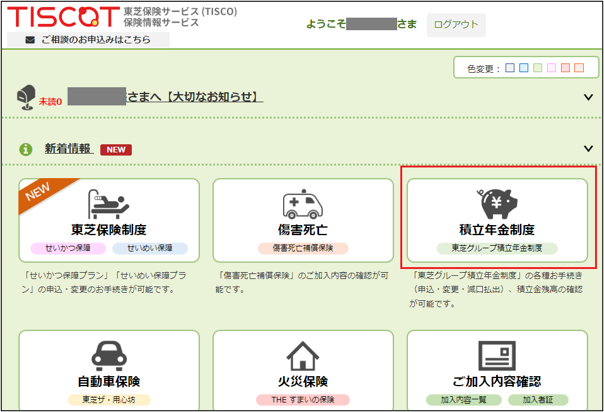
Task: Select the last orange color swatch
Action: 579,68
